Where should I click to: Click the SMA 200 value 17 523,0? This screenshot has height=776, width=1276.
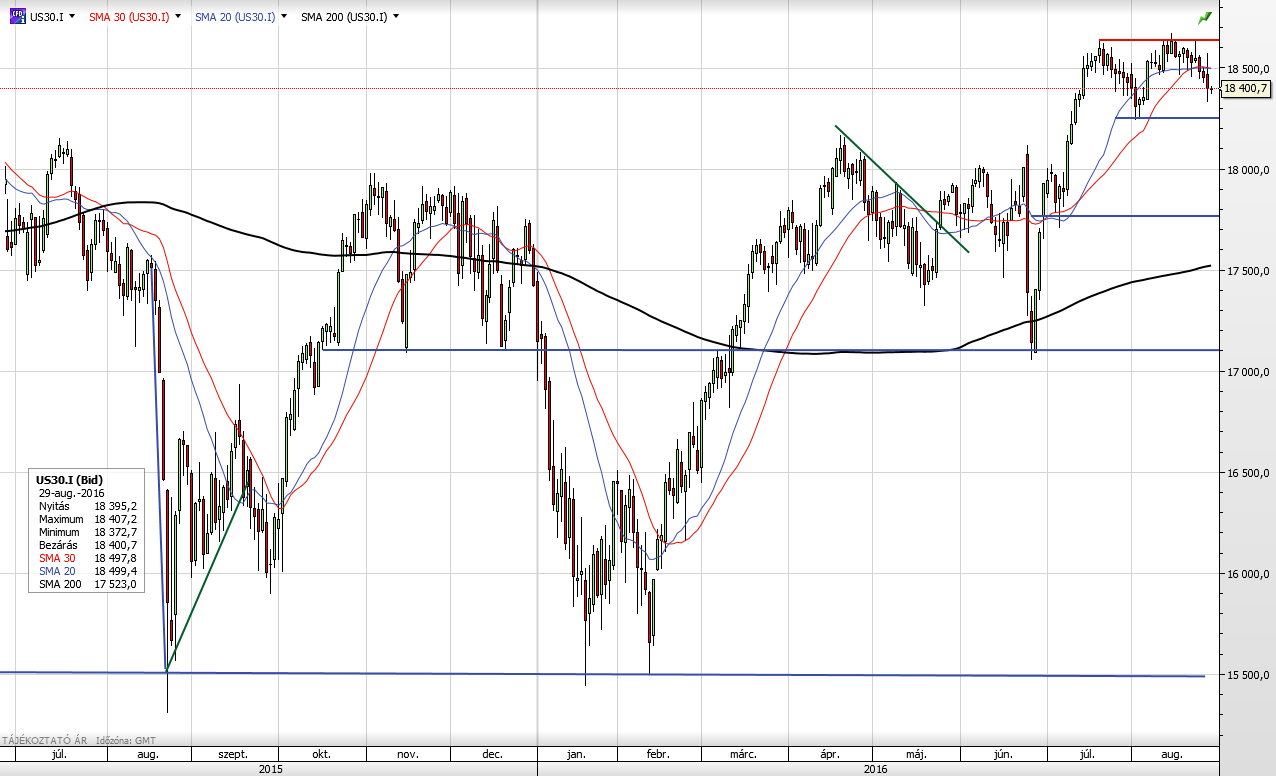pyautogui.click(x=116, y=583)
